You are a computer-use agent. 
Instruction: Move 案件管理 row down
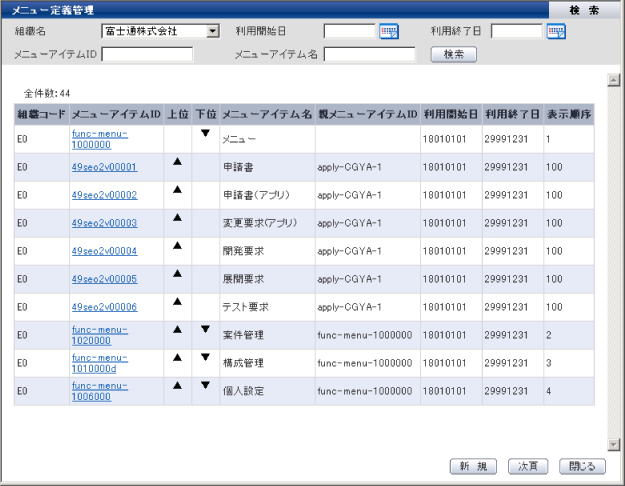point(205,329)
